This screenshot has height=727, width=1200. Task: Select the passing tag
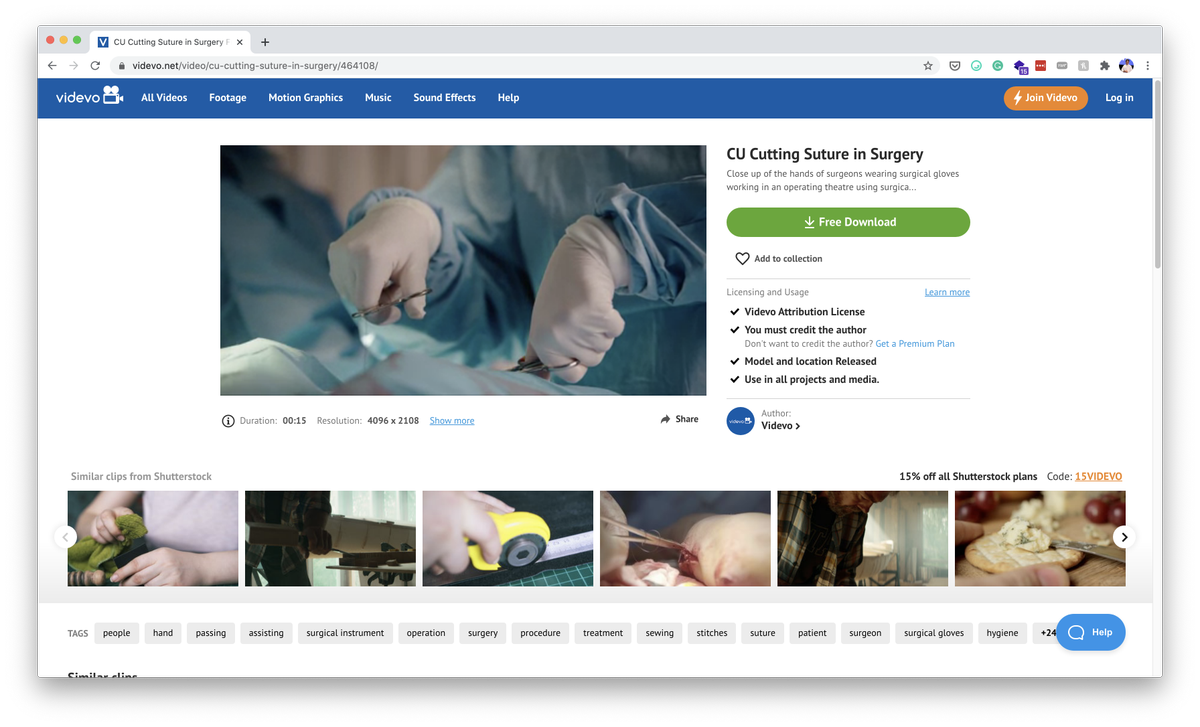tap(211, 633)
